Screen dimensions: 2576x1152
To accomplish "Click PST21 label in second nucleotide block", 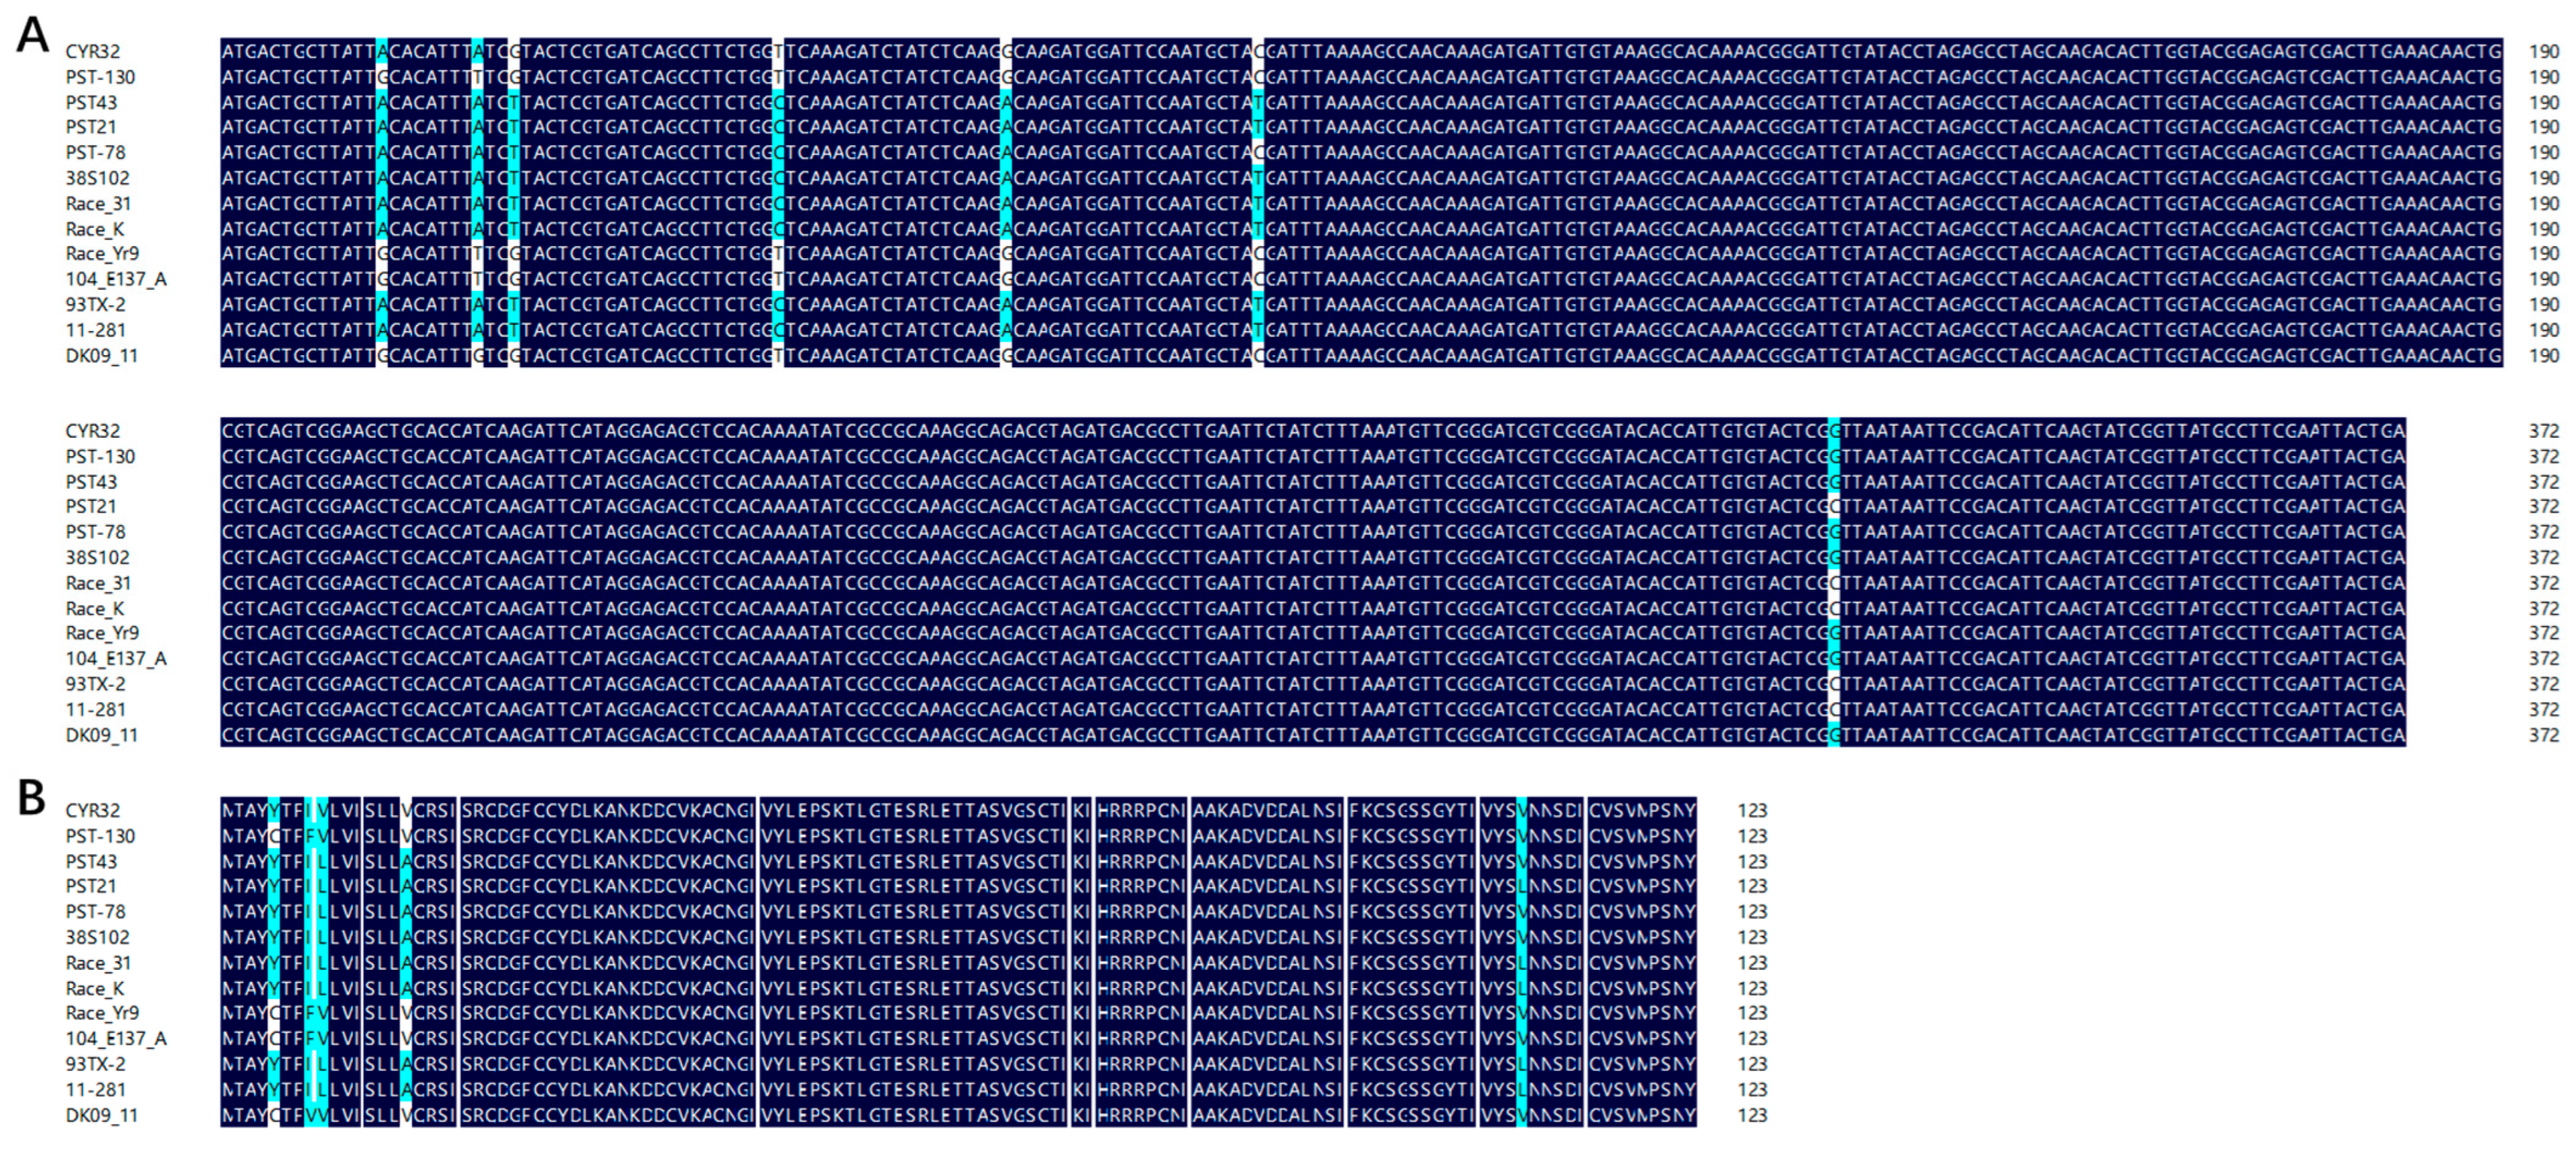I will (91, 506).
